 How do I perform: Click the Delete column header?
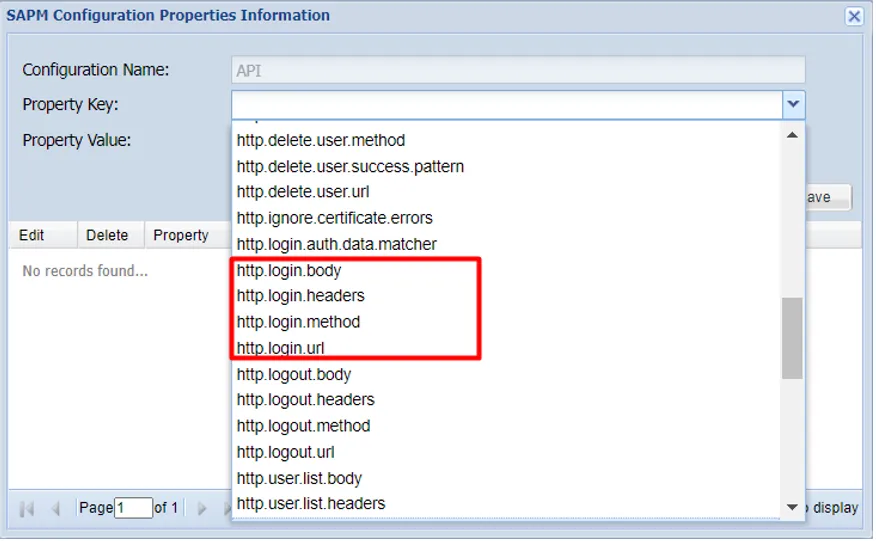click(111, 235)
